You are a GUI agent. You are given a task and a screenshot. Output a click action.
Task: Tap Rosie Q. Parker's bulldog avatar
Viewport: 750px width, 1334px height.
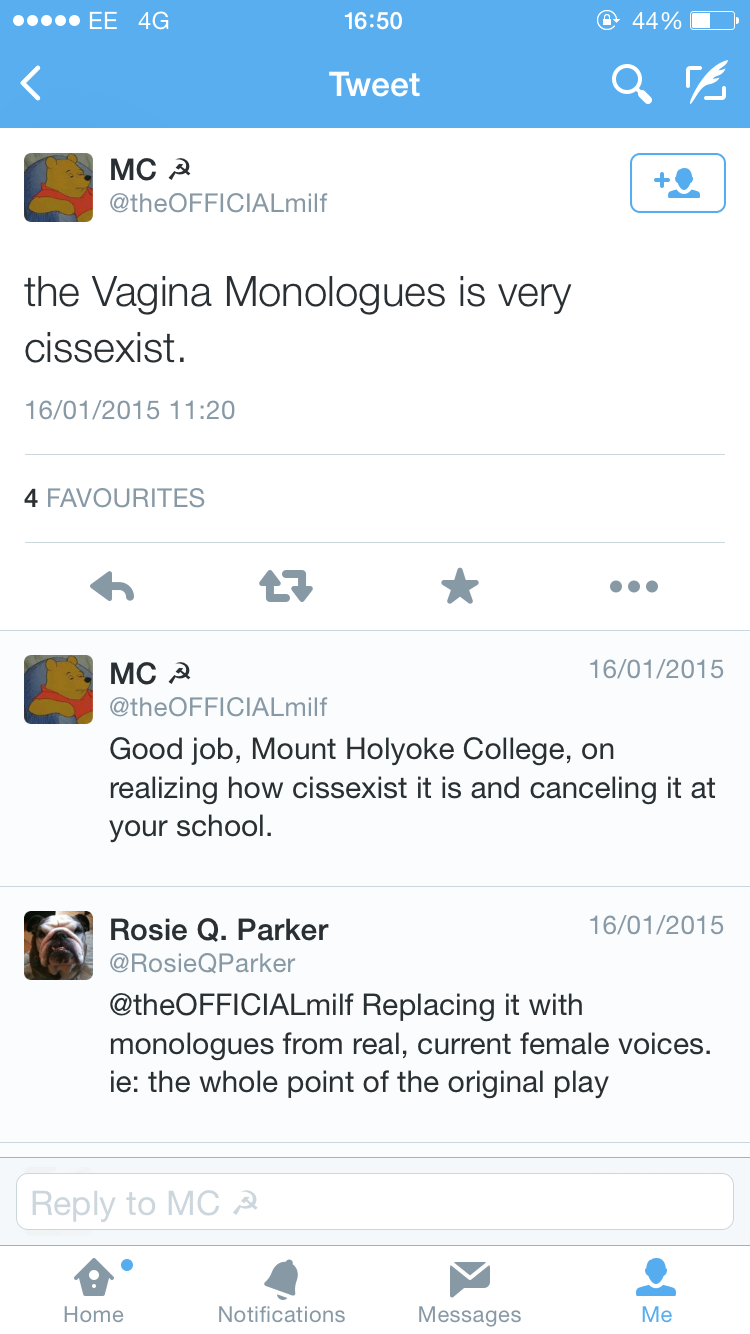[58, 945]
